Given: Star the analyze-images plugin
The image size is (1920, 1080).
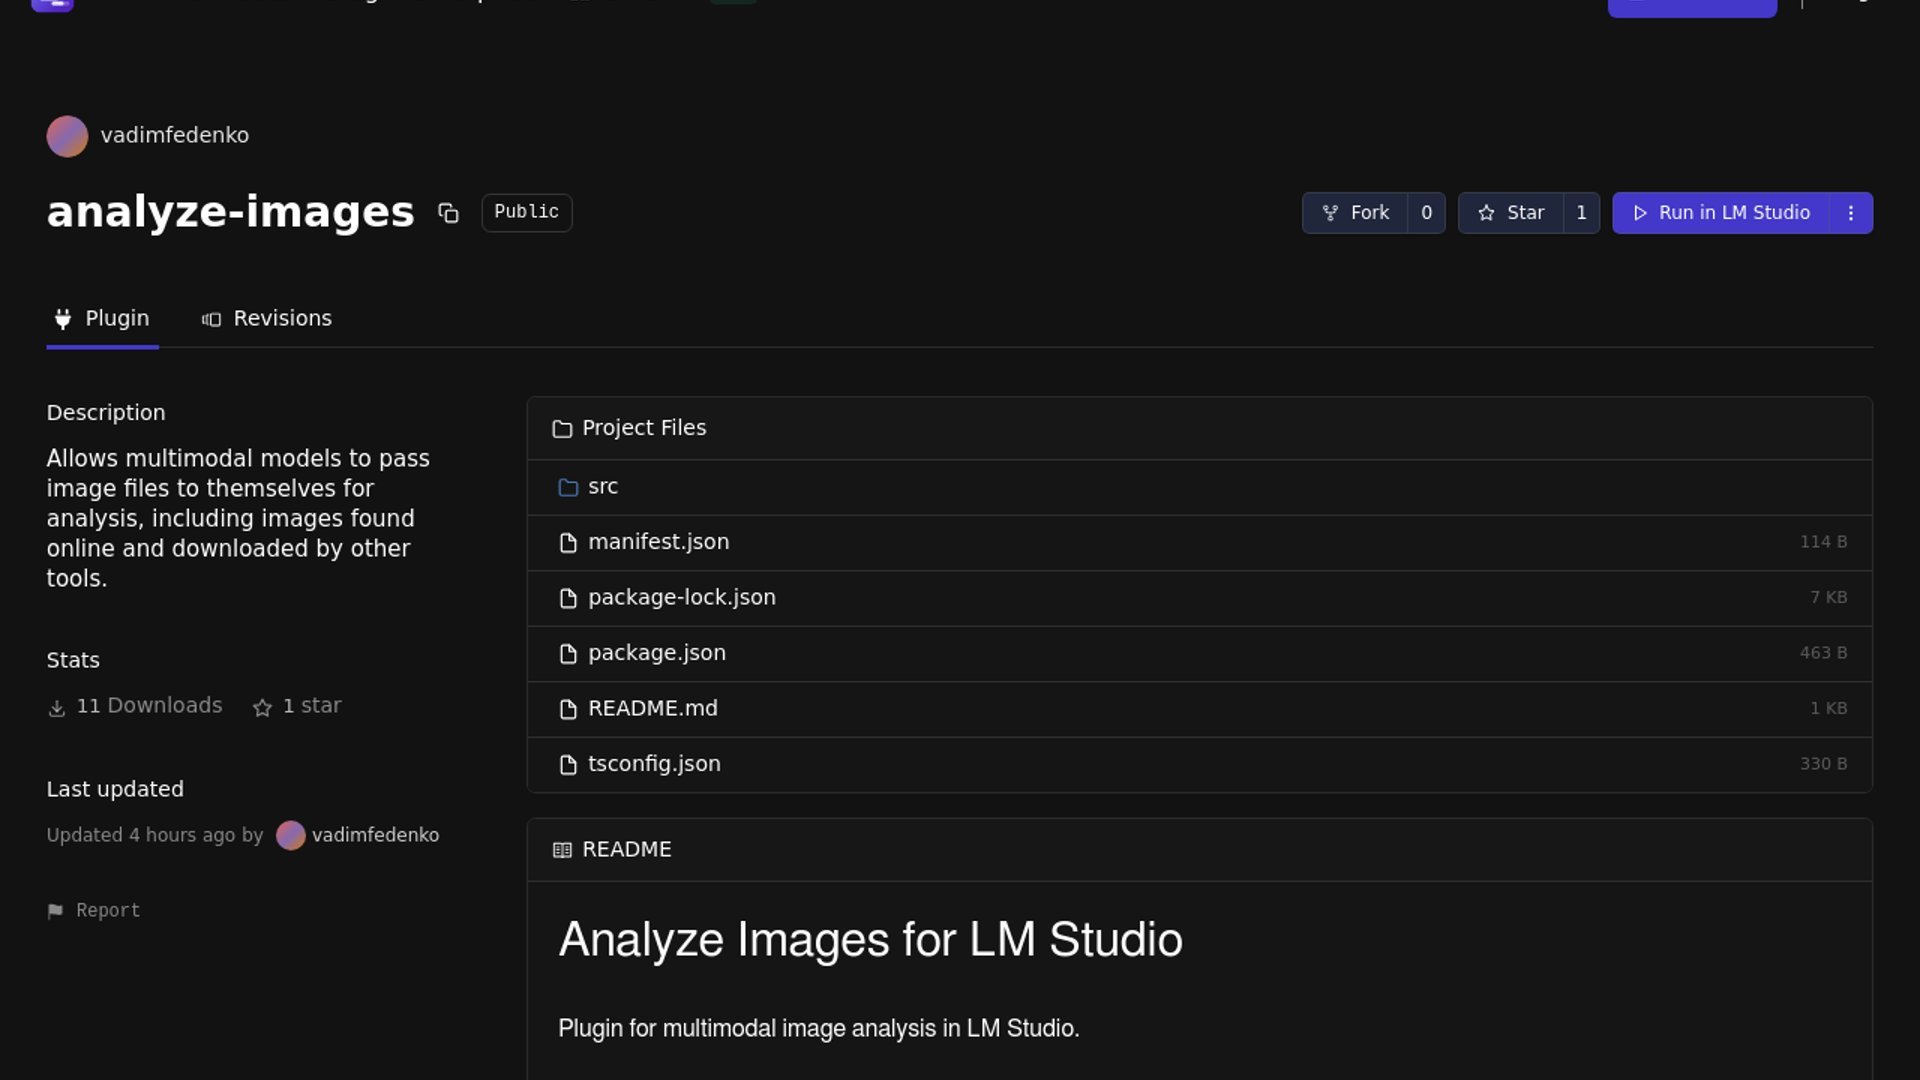Looking at the screenshot, I should [x=1511, y=213].
